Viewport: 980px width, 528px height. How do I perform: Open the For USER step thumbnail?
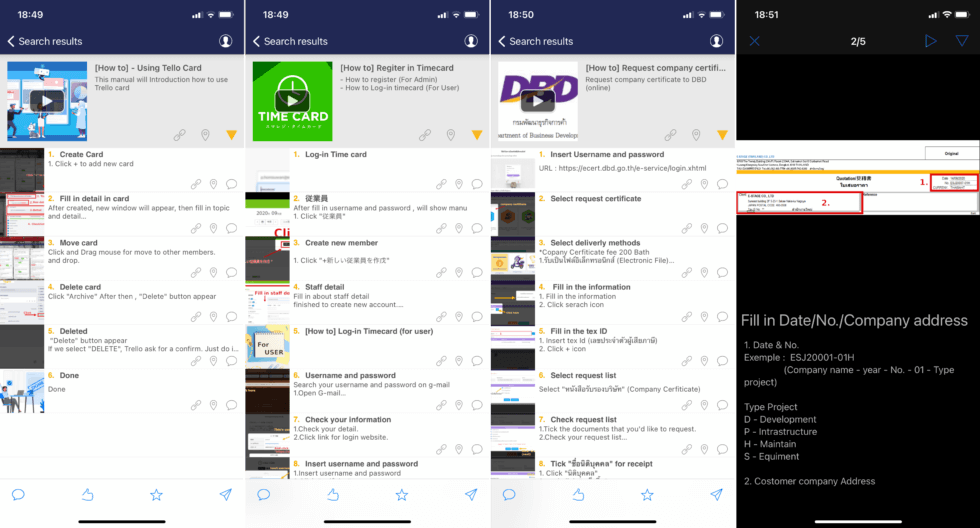268,346
